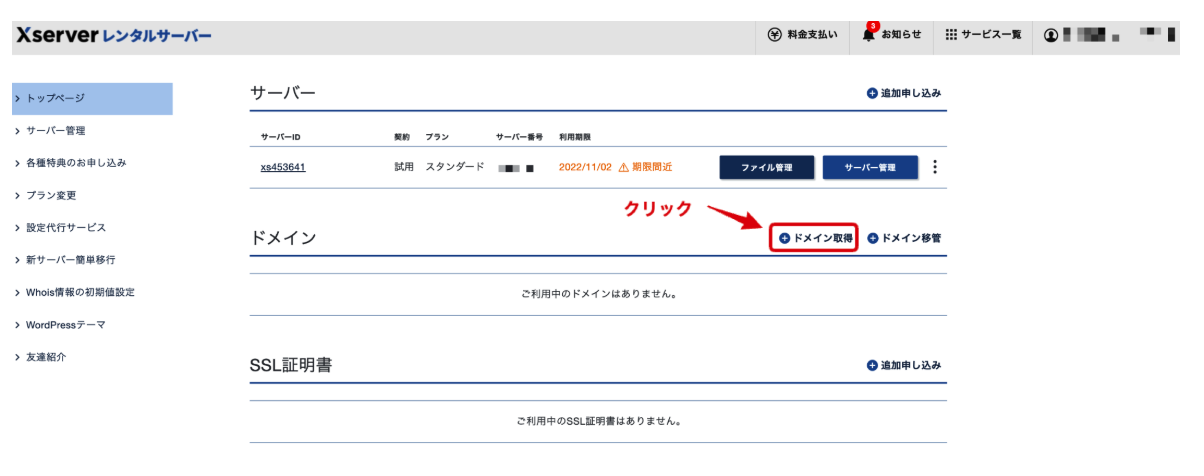Click ご利用中のドメインはありません message
The height and width of the screenshot is (476, 1204).
[x=599, y=295]
